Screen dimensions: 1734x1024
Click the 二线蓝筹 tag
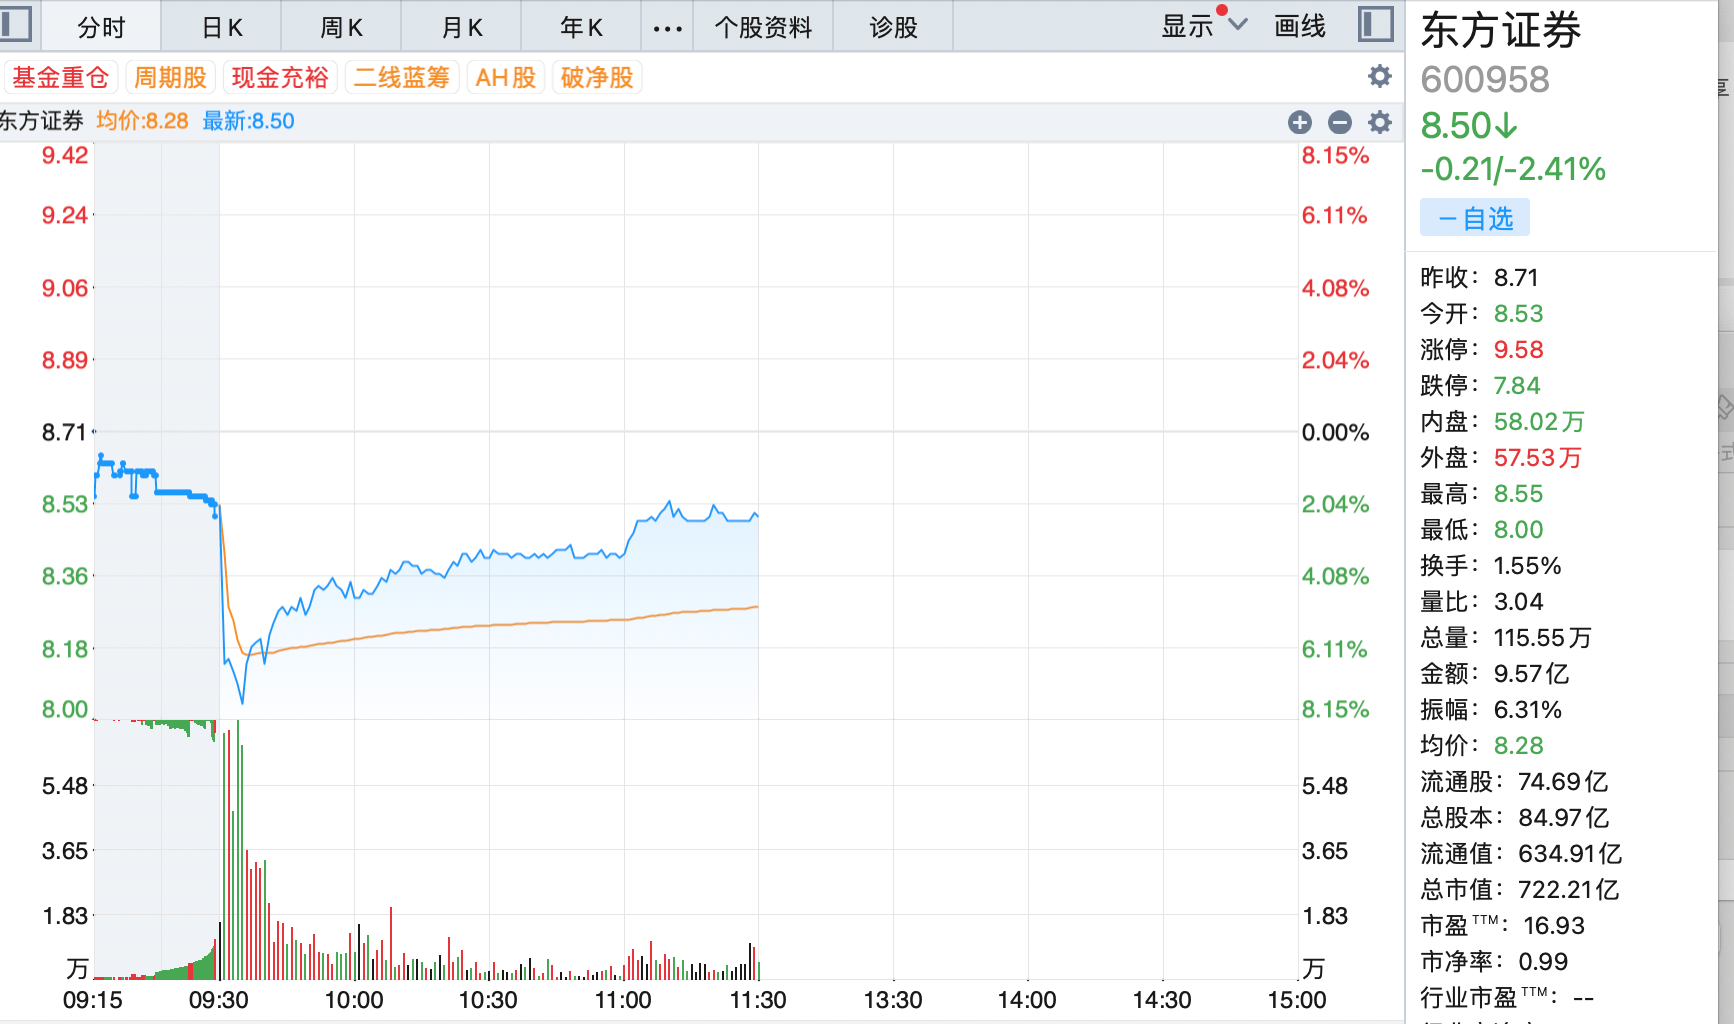402,77
